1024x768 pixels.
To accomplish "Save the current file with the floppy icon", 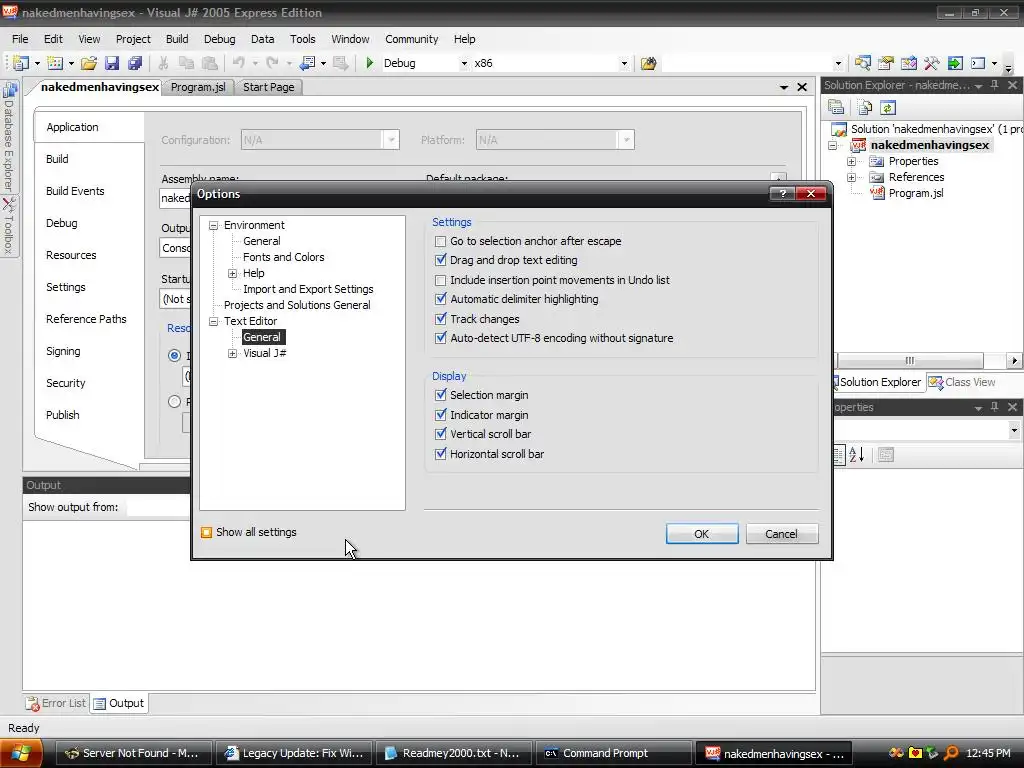I will click(x=112, y=63).
